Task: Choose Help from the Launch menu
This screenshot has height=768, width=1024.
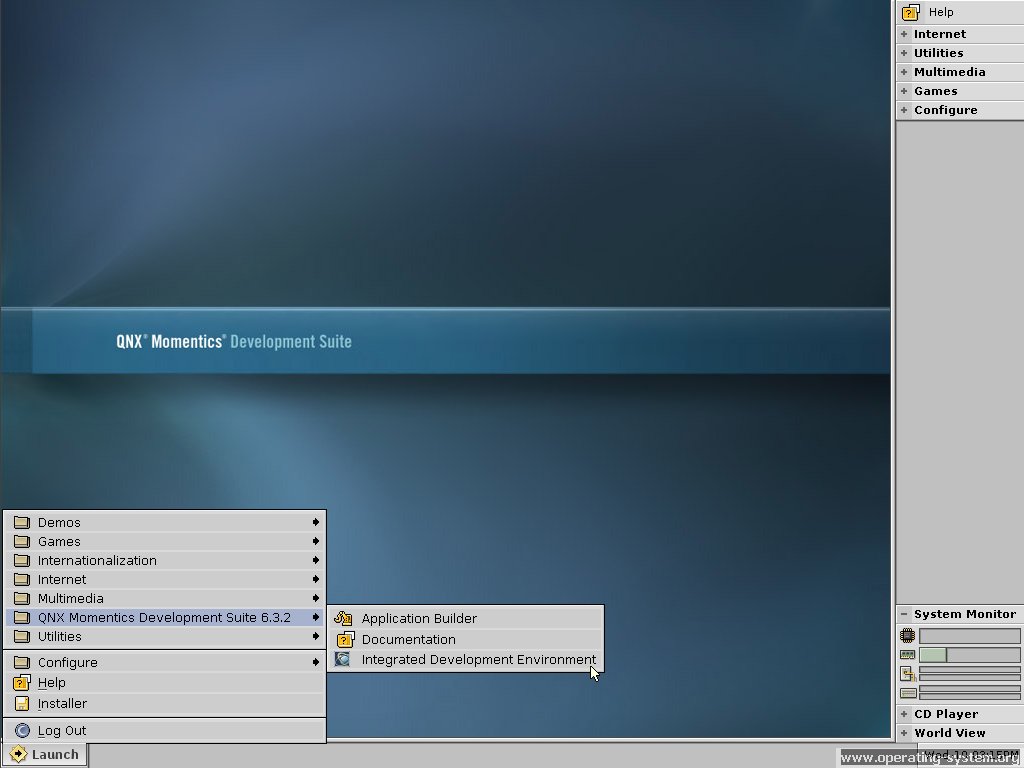Action: 164,682
